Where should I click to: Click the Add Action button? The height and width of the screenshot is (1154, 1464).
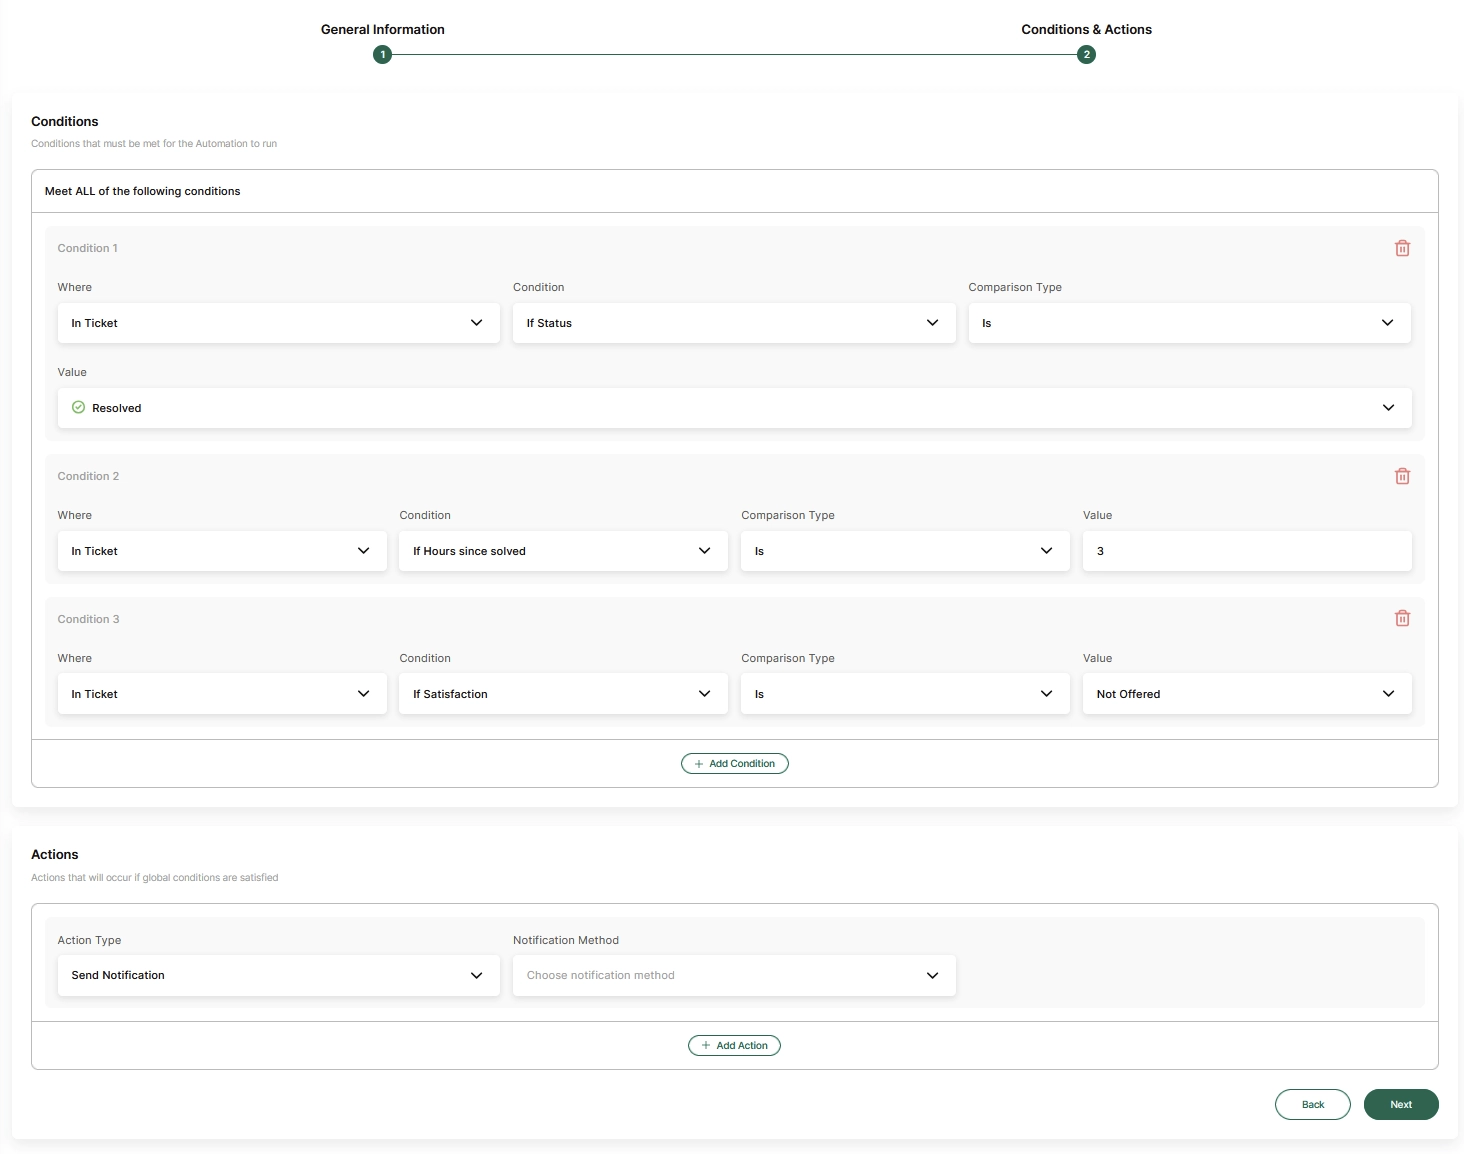click(x=734, y=1045)
